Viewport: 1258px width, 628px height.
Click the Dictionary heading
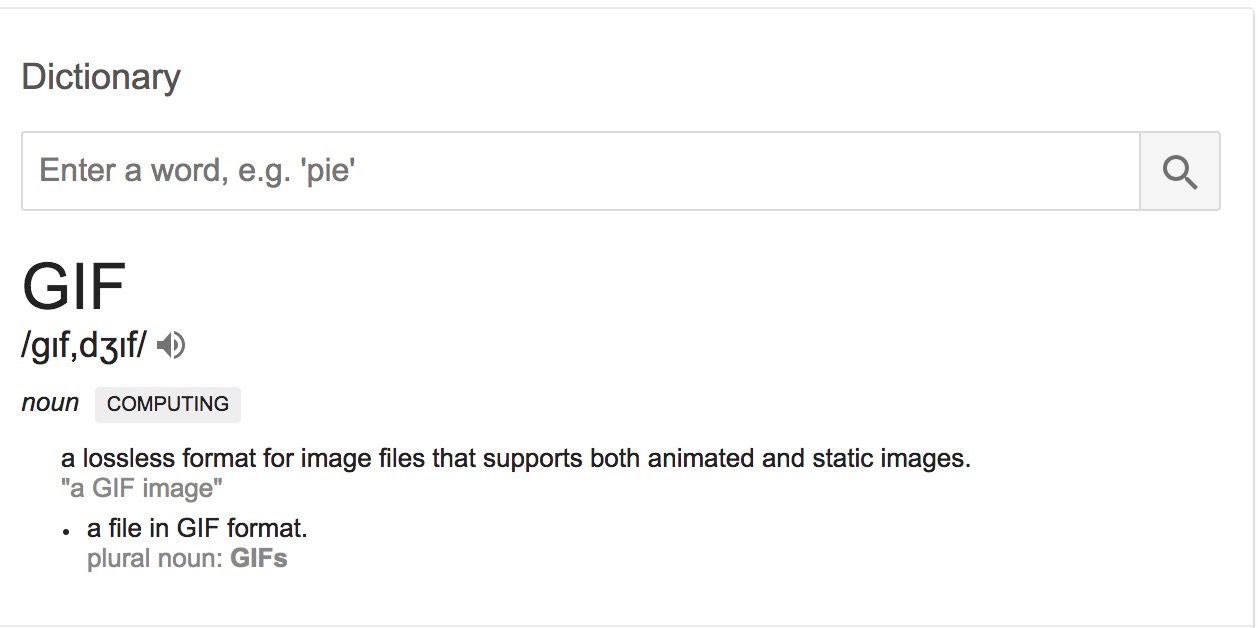[101, 77]
